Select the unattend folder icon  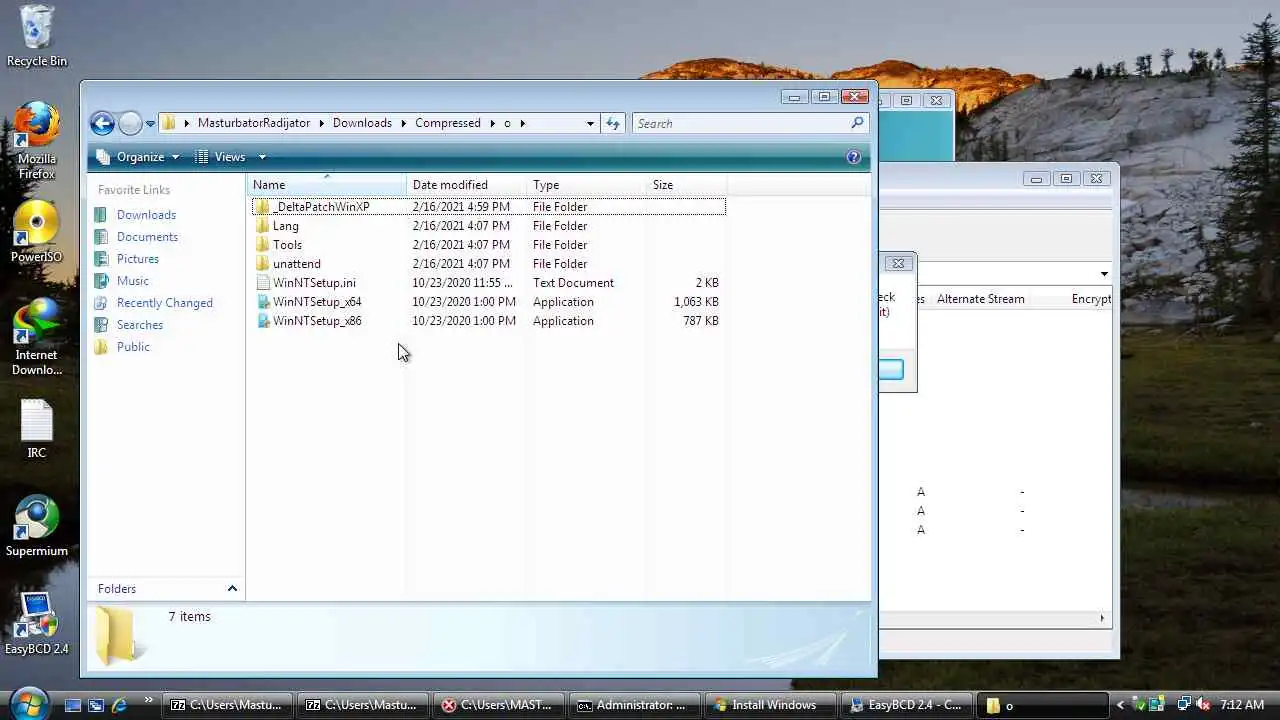(x=262, y=264)
